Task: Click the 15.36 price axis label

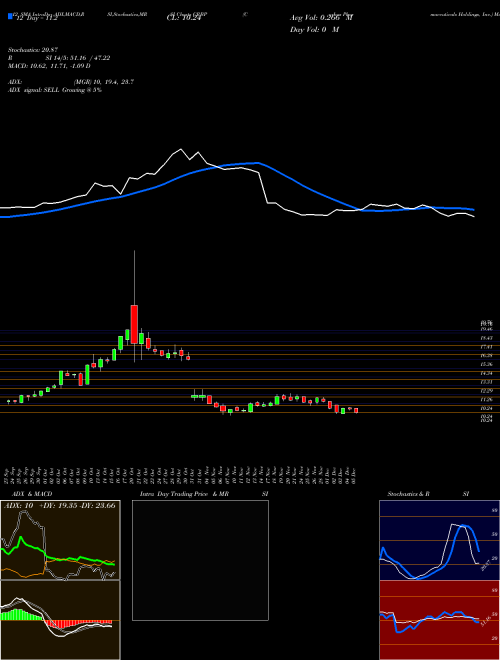Action: (487, 364)
